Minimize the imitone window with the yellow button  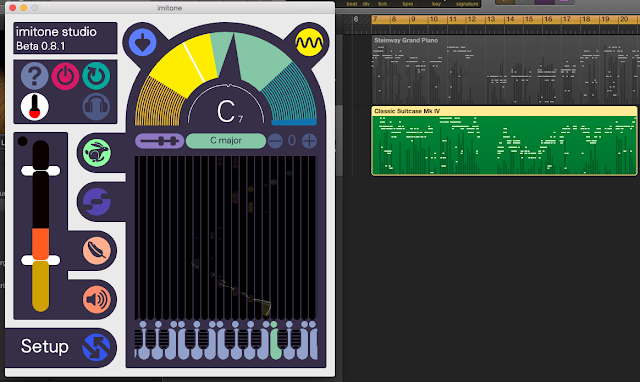pos(24,8)
